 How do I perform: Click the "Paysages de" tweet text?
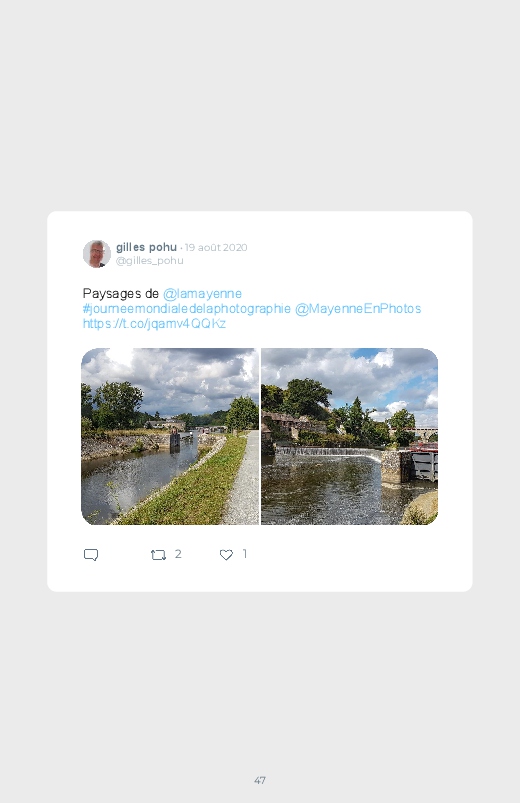[120, 293]
